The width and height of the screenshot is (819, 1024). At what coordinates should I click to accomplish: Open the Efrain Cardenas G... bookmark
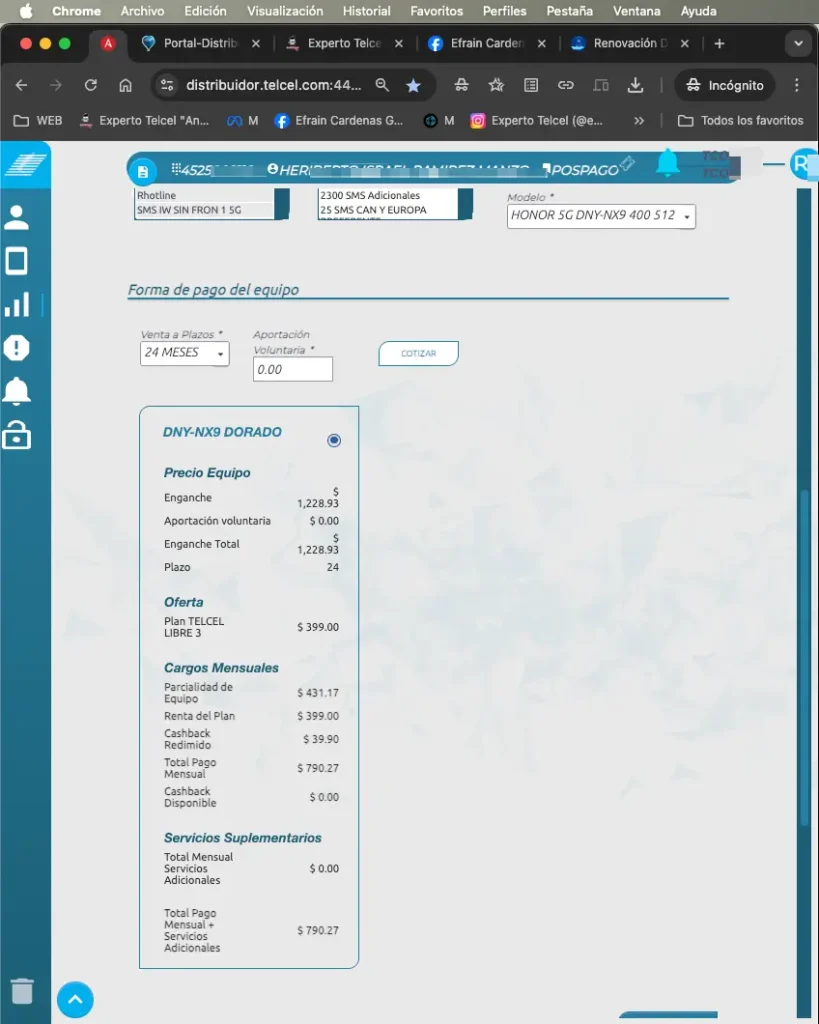coord(339,120)
